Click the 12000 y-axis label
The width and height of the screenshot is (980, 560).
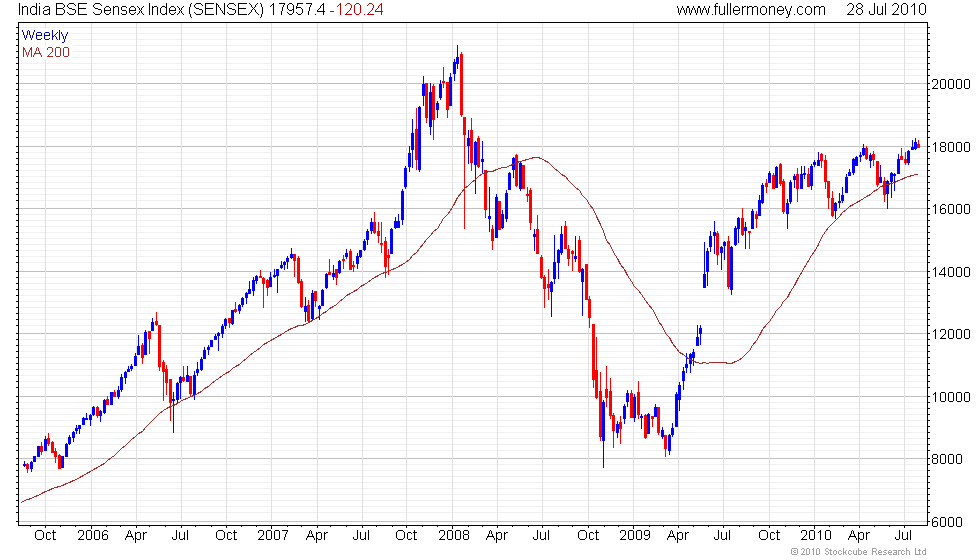[x=951, y=334]
